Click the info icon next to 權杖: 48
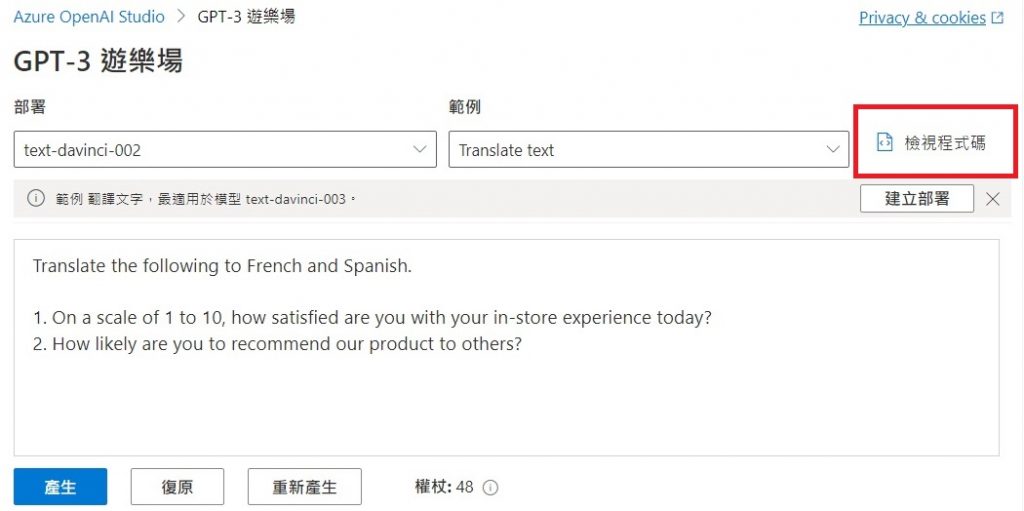This screenshot has width=1024, height=511. click(490, 487)
